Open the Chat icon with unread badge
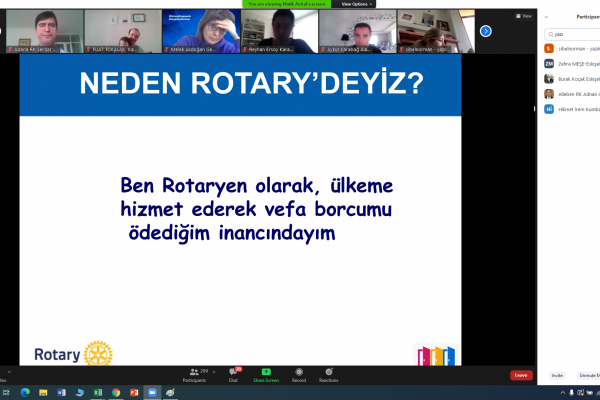The height and width of the screenshot is (400, 600). tap(233, 372)
